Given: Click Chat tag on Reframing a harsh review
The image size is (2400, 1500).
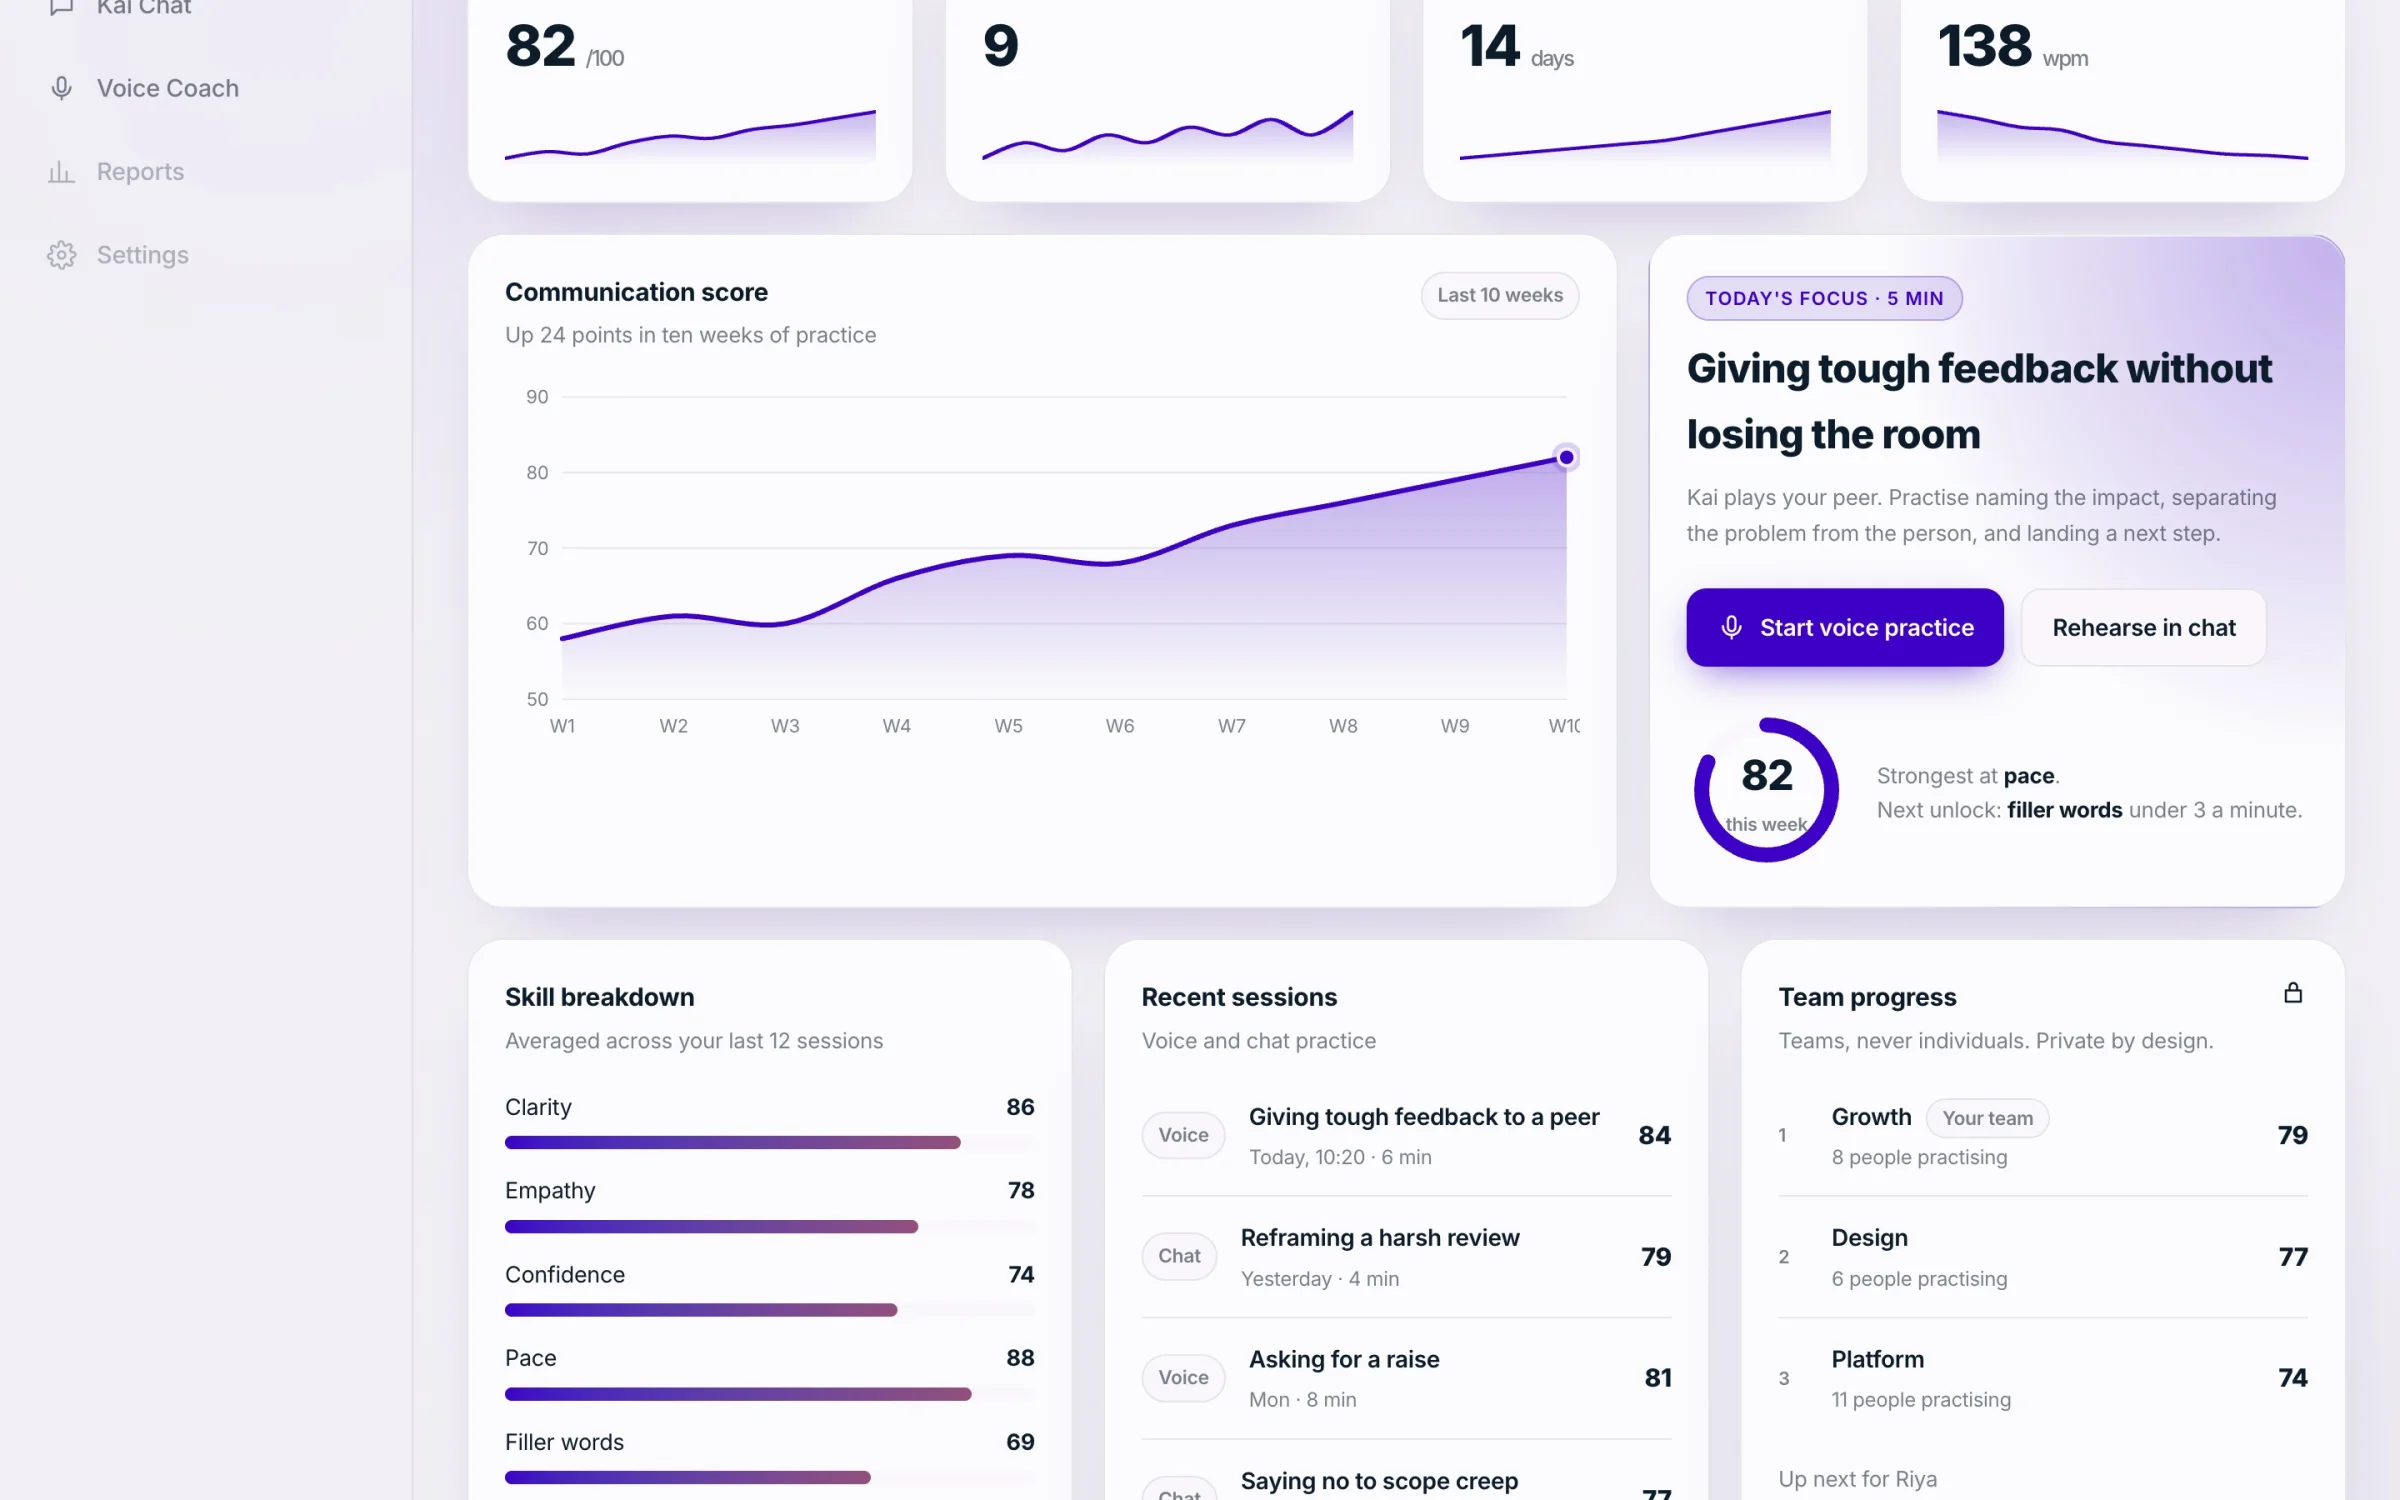Looking at the screenshot, I should [1179, 1256].
